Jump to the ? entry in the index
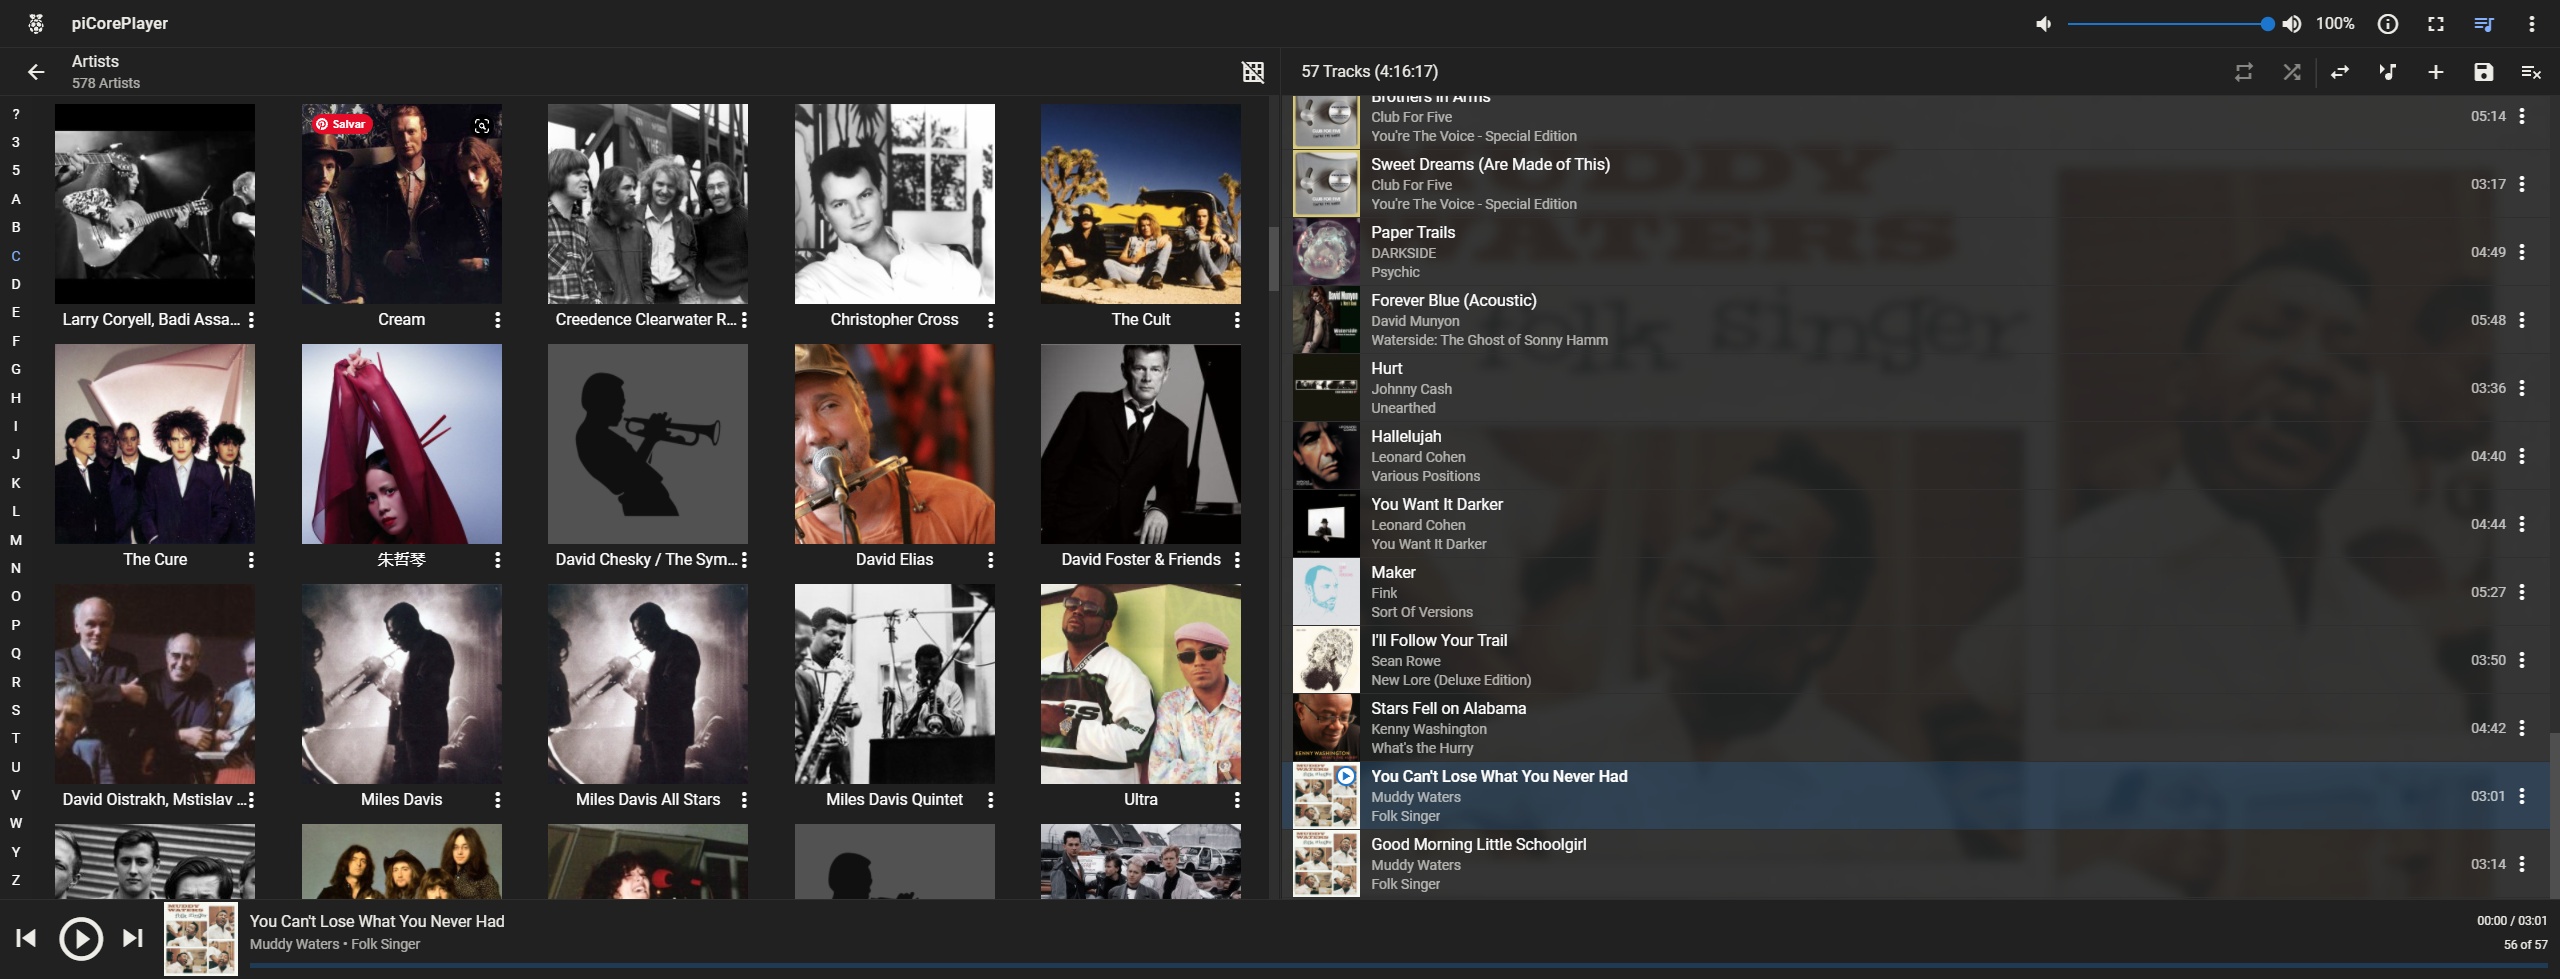 pos(16,114)
